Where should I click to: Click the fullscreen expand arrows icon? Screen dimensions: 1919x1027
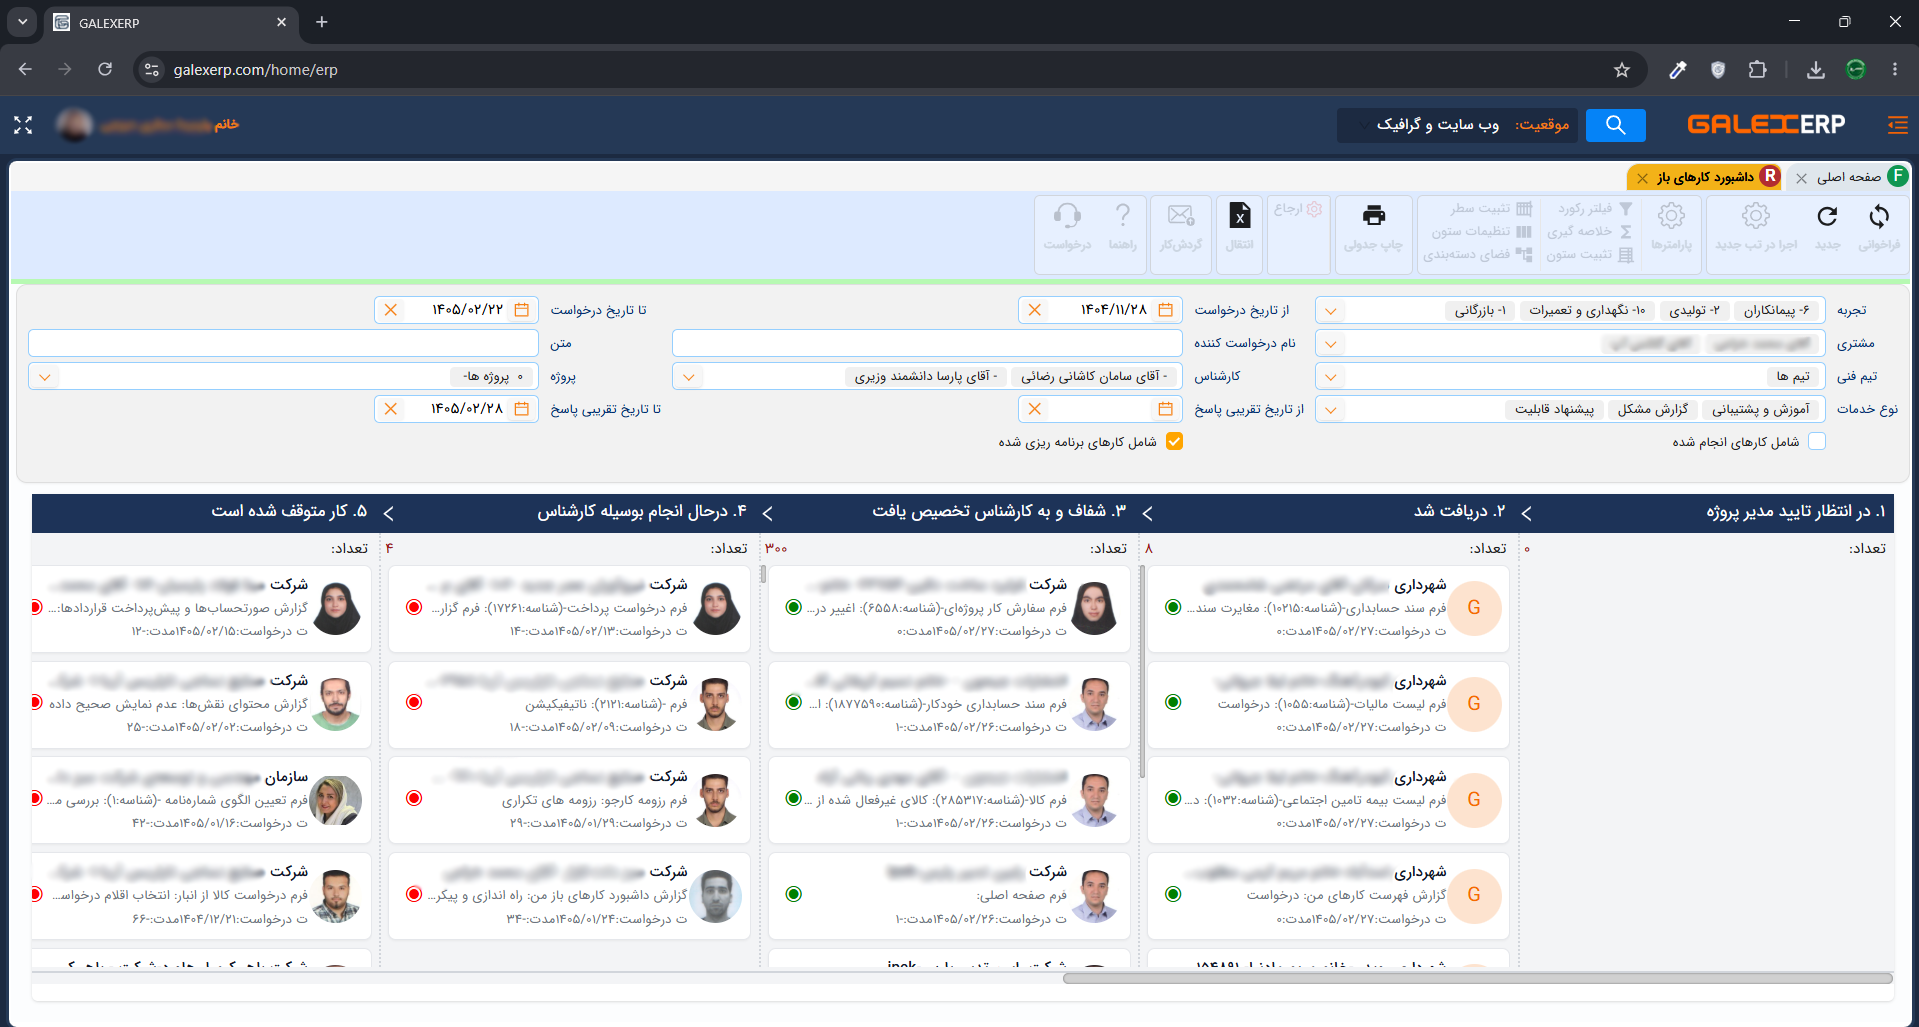point(23,125)
